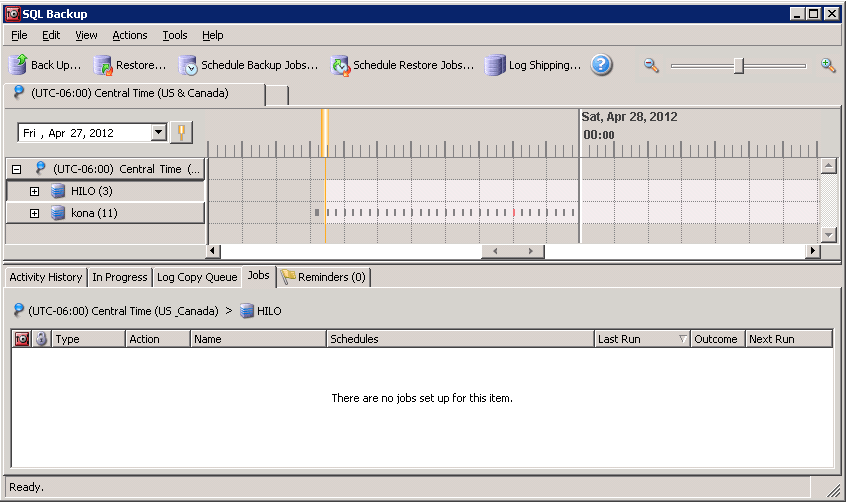
Task: Click the red SQL Backup column header icon
Action: tap(22, 339)
